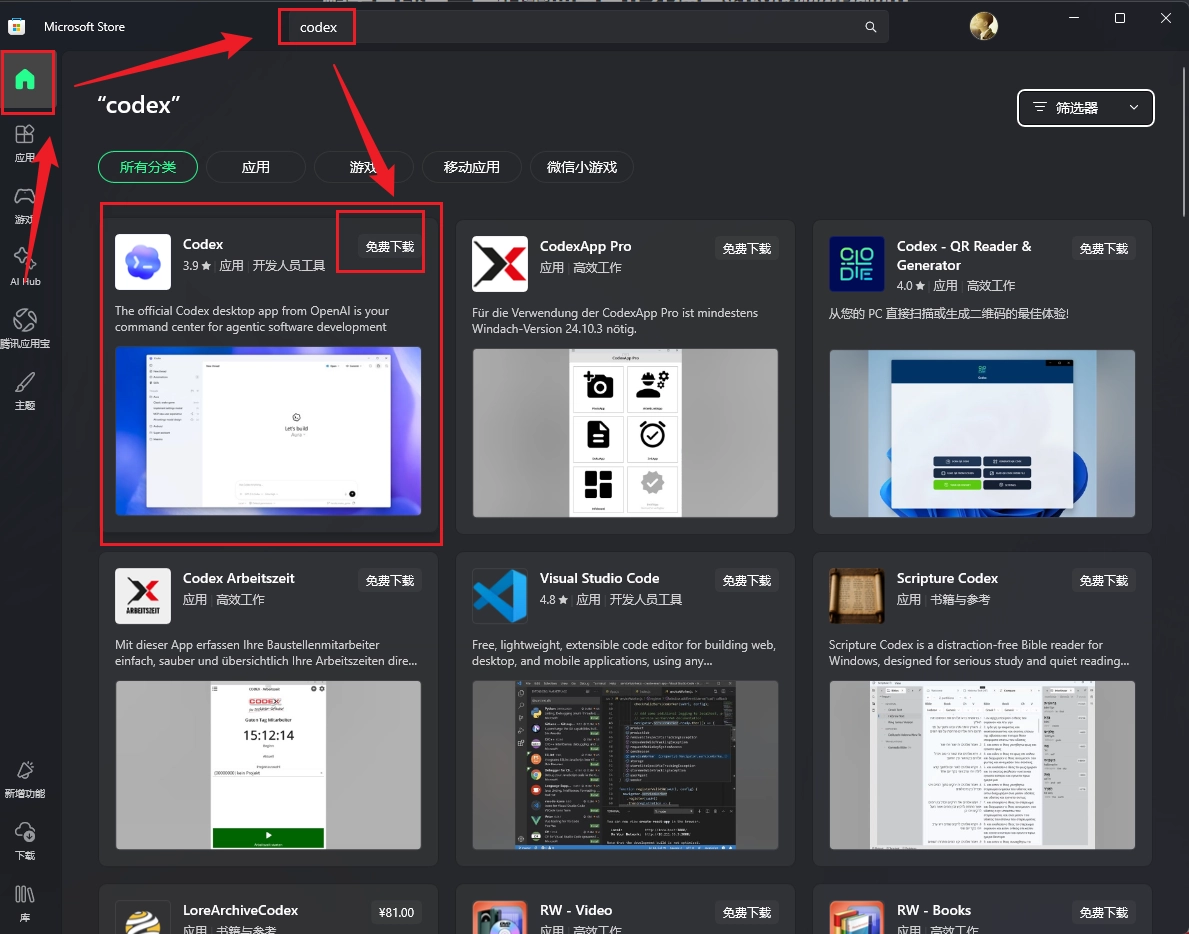
Task: Click 免费下载 for Codex
Action: (x=390, y=246)
